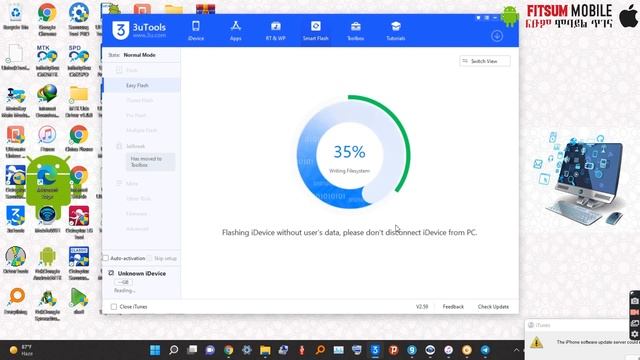This screenshot has width=640, height=360.
Task: Open the Tutorials tab
Action: [396, 31]
